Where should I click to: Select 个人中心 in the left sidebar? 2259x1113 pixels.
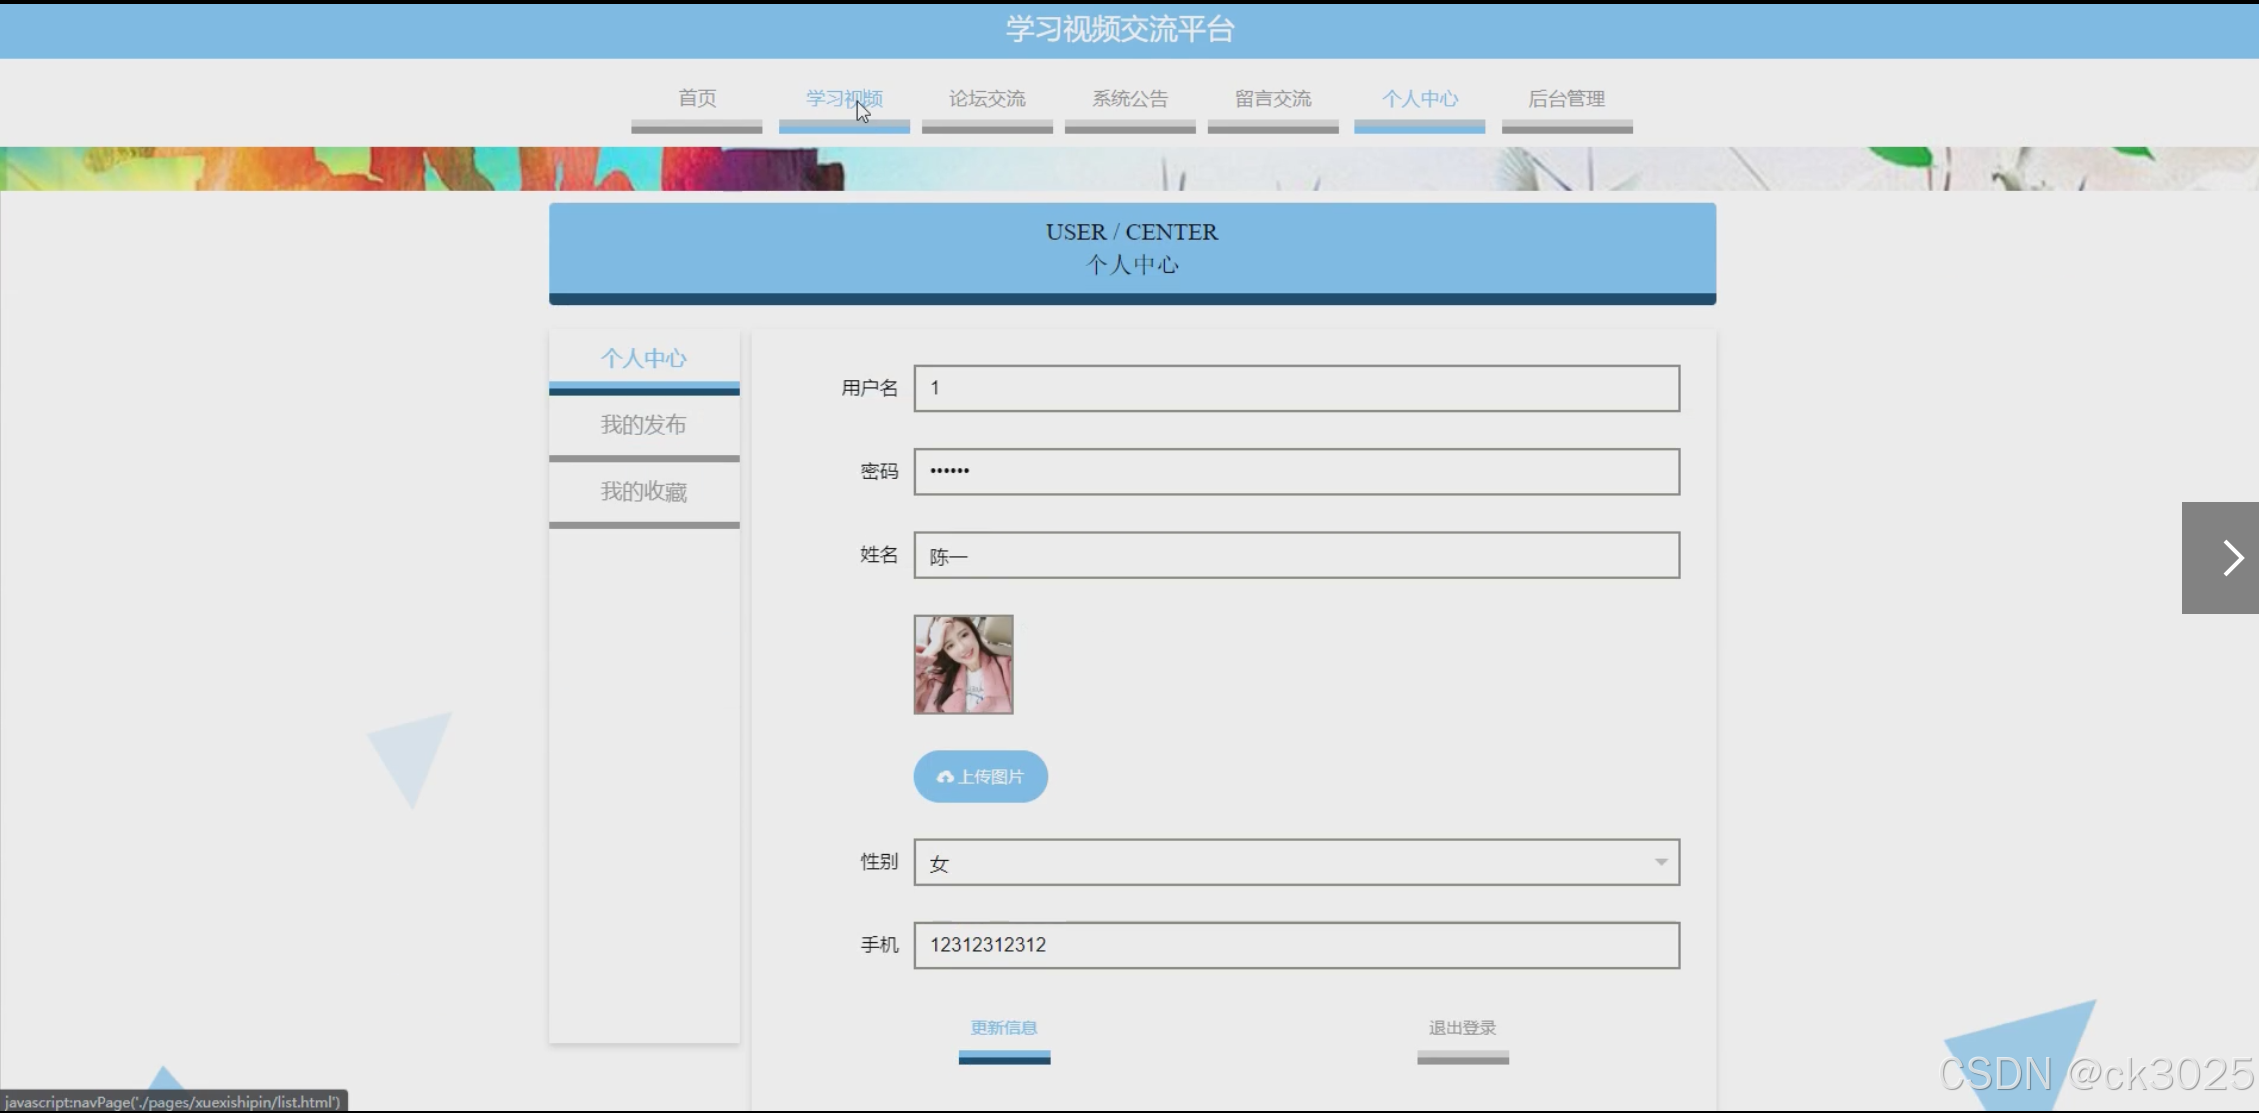644,358
